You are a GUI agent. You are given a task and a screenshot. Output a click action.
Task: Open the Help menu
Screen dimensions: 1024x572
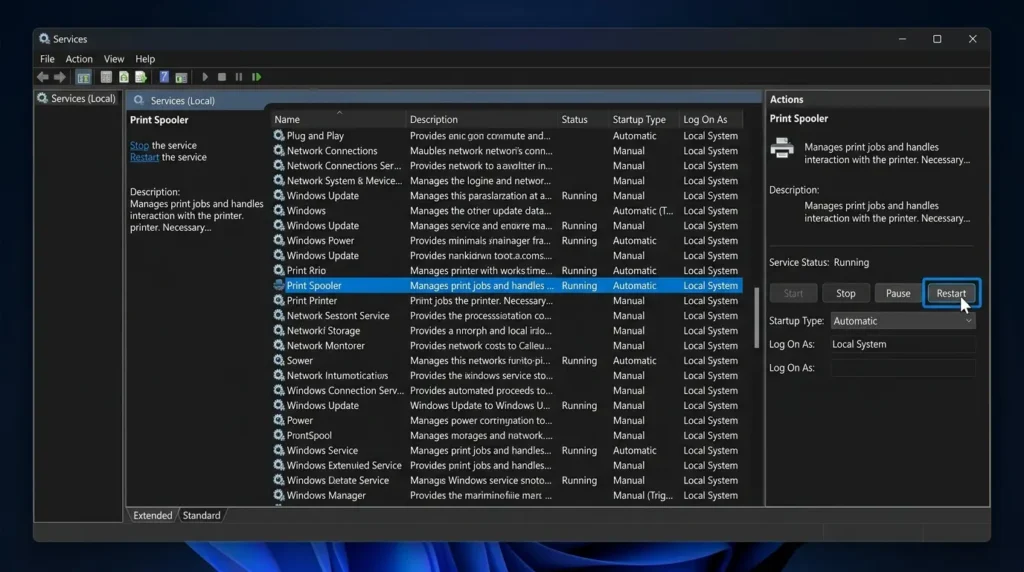point(145,59)
